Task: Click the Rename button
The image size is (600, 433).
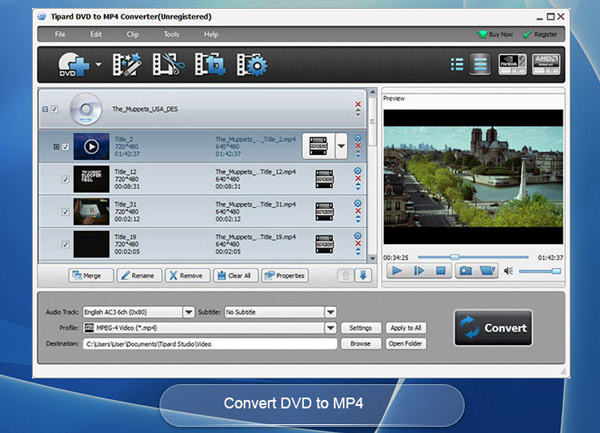Action: point(139,275)
